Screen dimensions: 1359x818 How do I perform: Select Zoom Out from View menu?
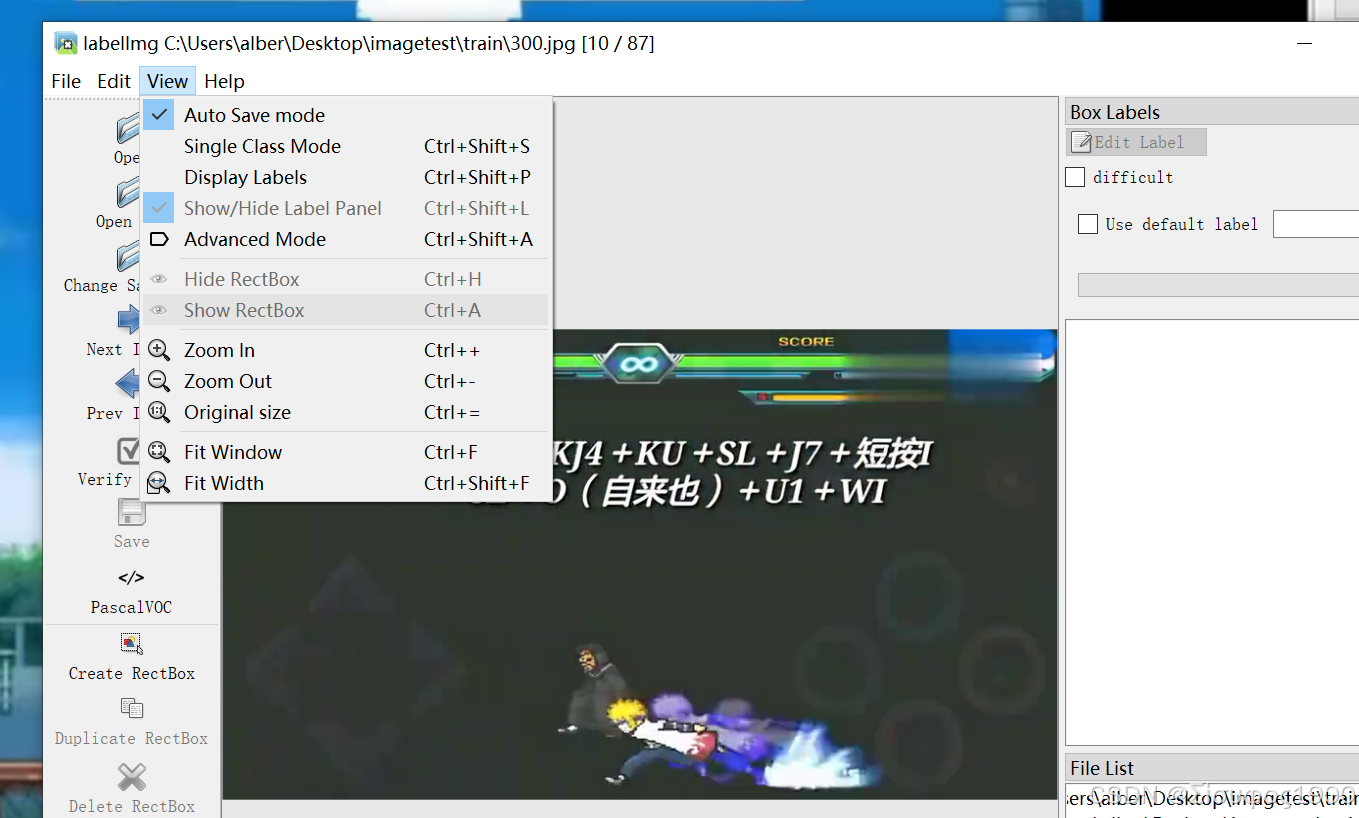pos(346,381)
